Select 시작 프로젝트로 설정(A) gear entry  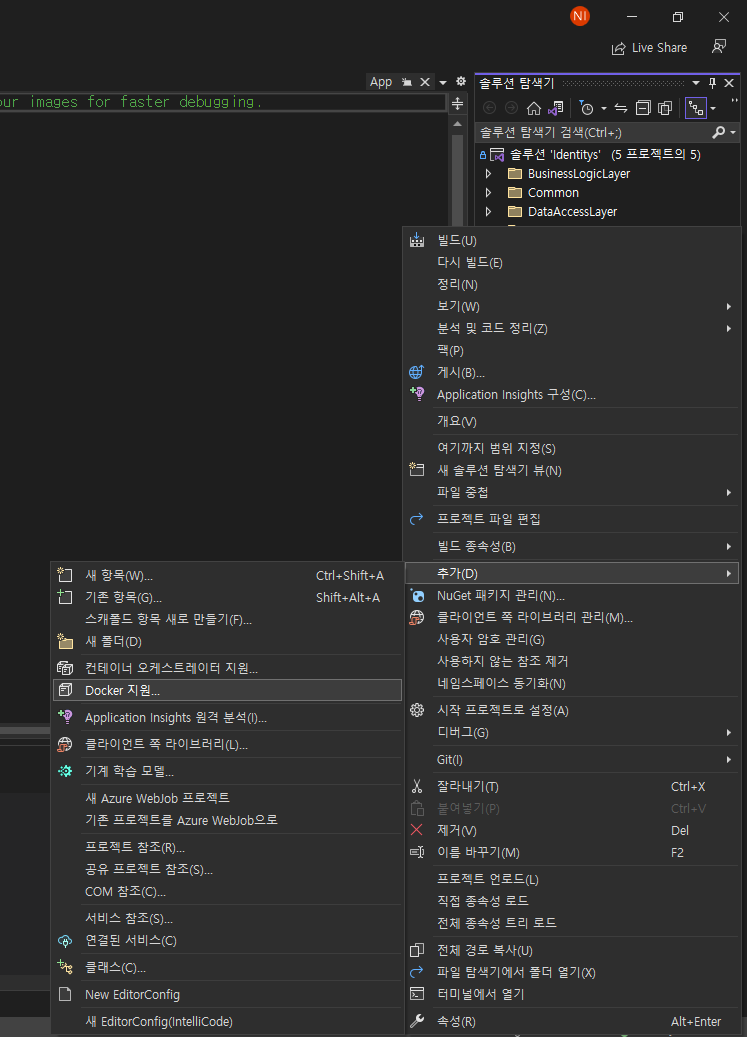[x=572, y=710]
